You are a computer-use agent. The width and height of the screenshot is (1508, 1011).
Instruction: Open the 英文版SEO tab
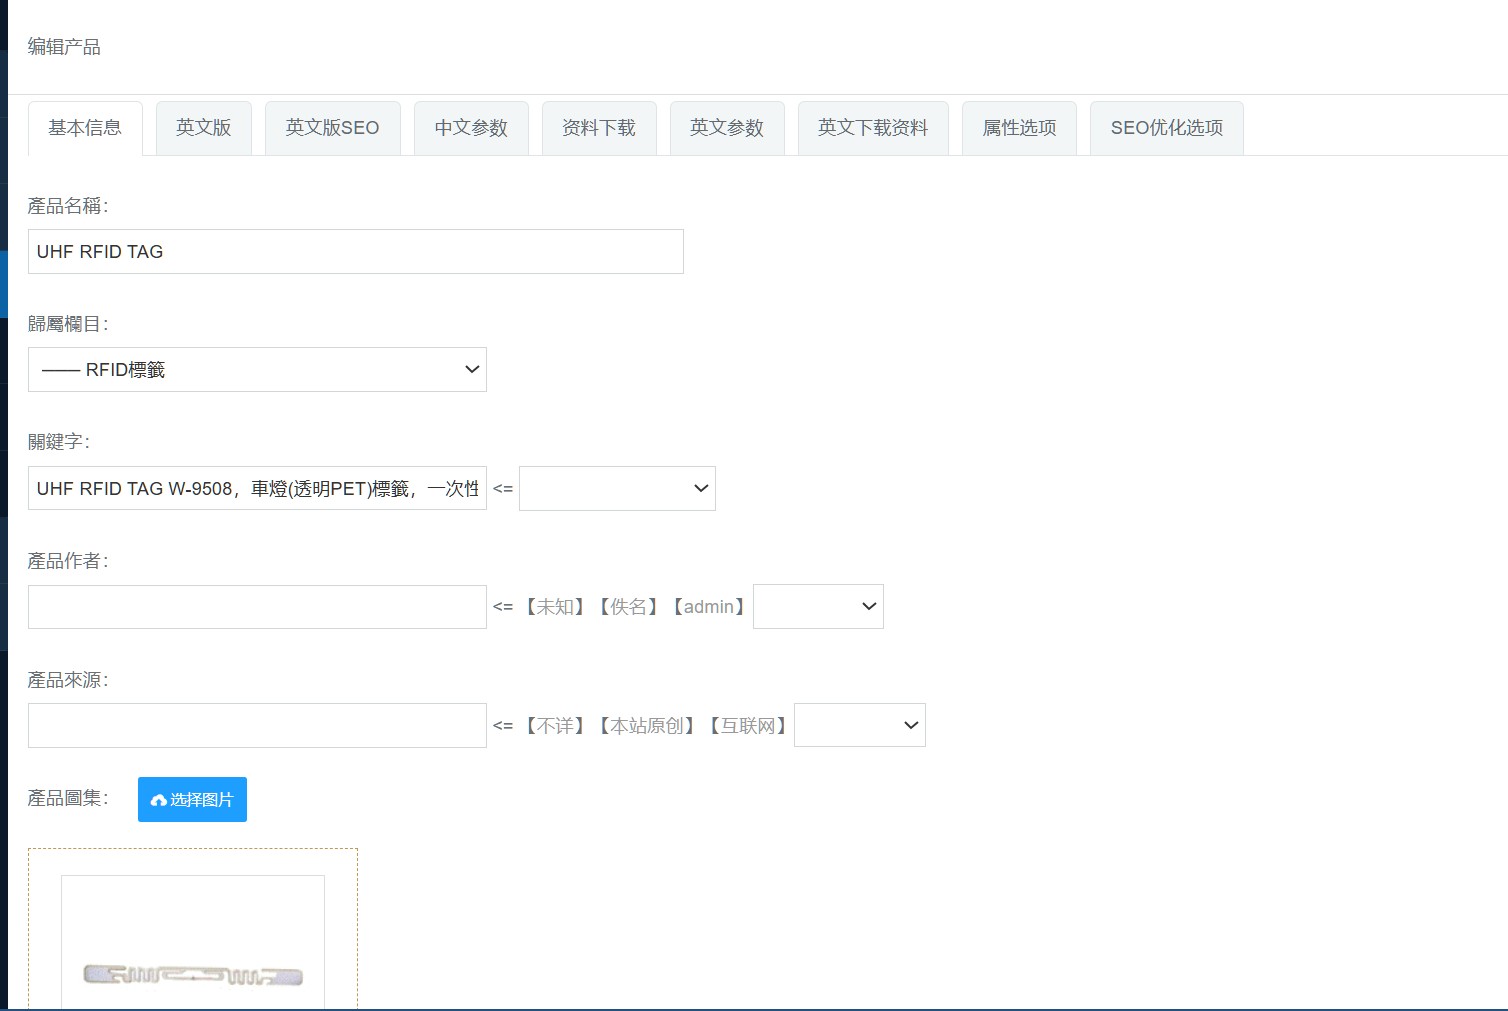[x=332, y=128]
